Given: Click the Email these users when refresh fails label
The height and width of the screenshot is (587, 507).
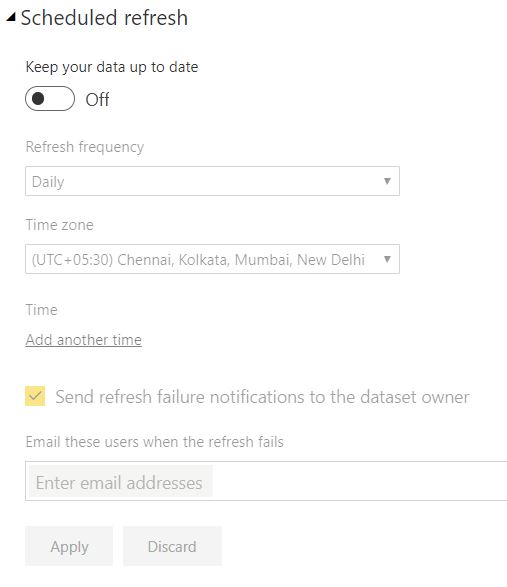Looking at the screenshot, I should click(x=154, y=442).
